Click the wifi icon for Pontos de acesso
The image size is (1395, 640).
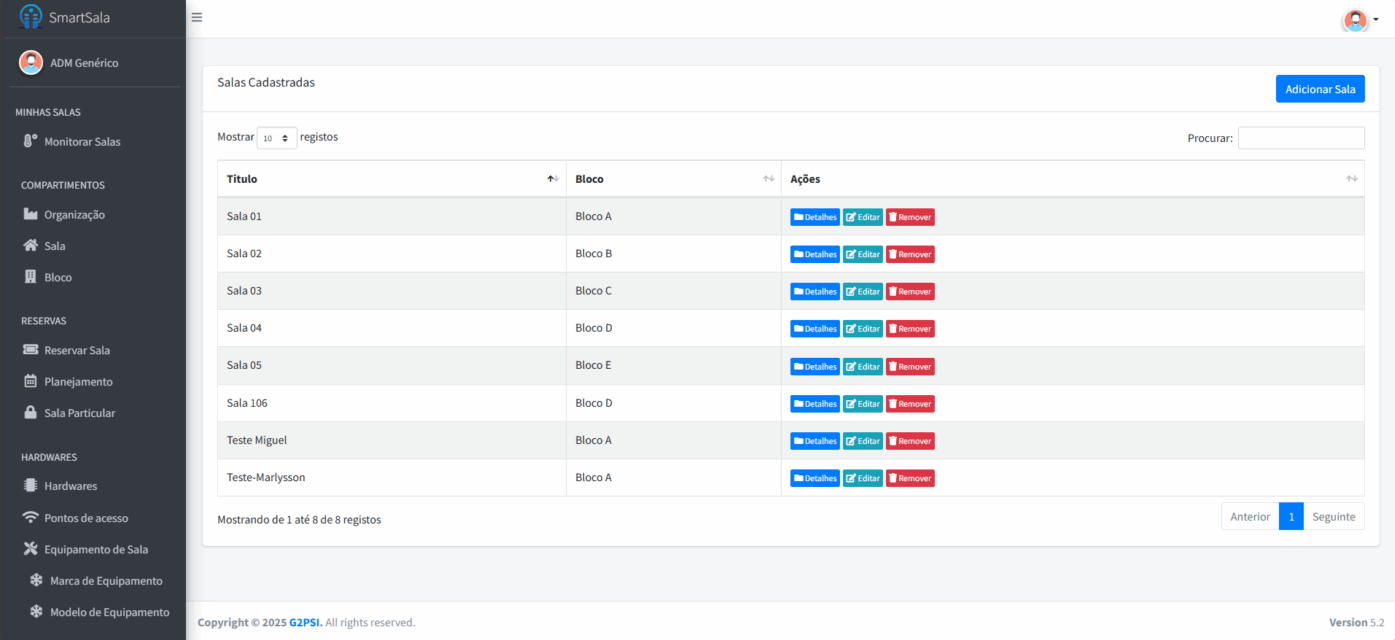(x=30, y=518)
